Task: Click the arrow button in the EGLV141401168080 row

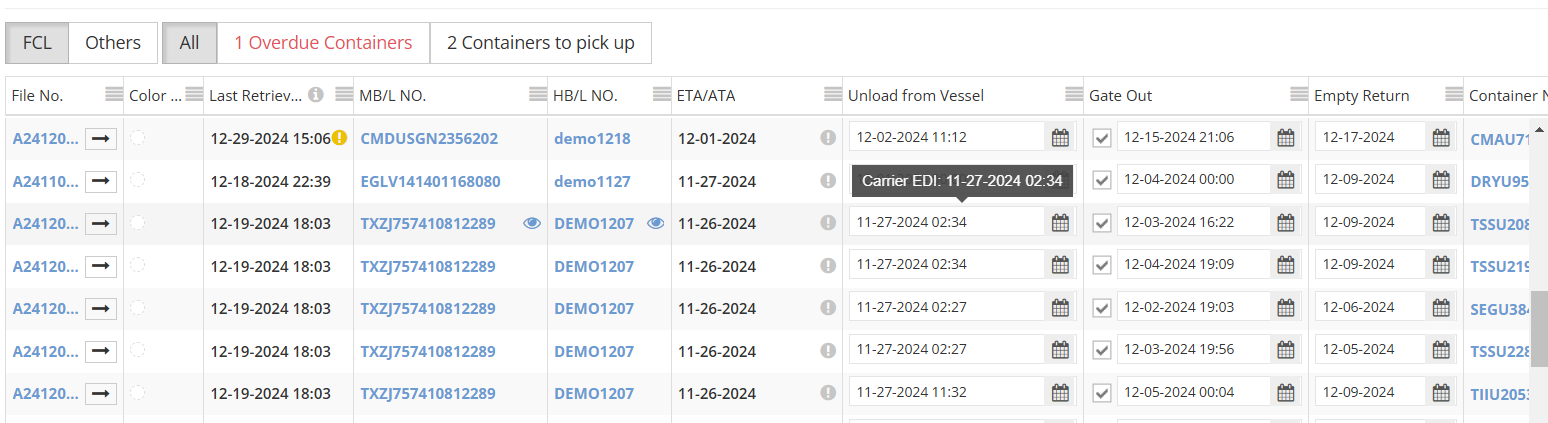Action: [x=100, y=181]
